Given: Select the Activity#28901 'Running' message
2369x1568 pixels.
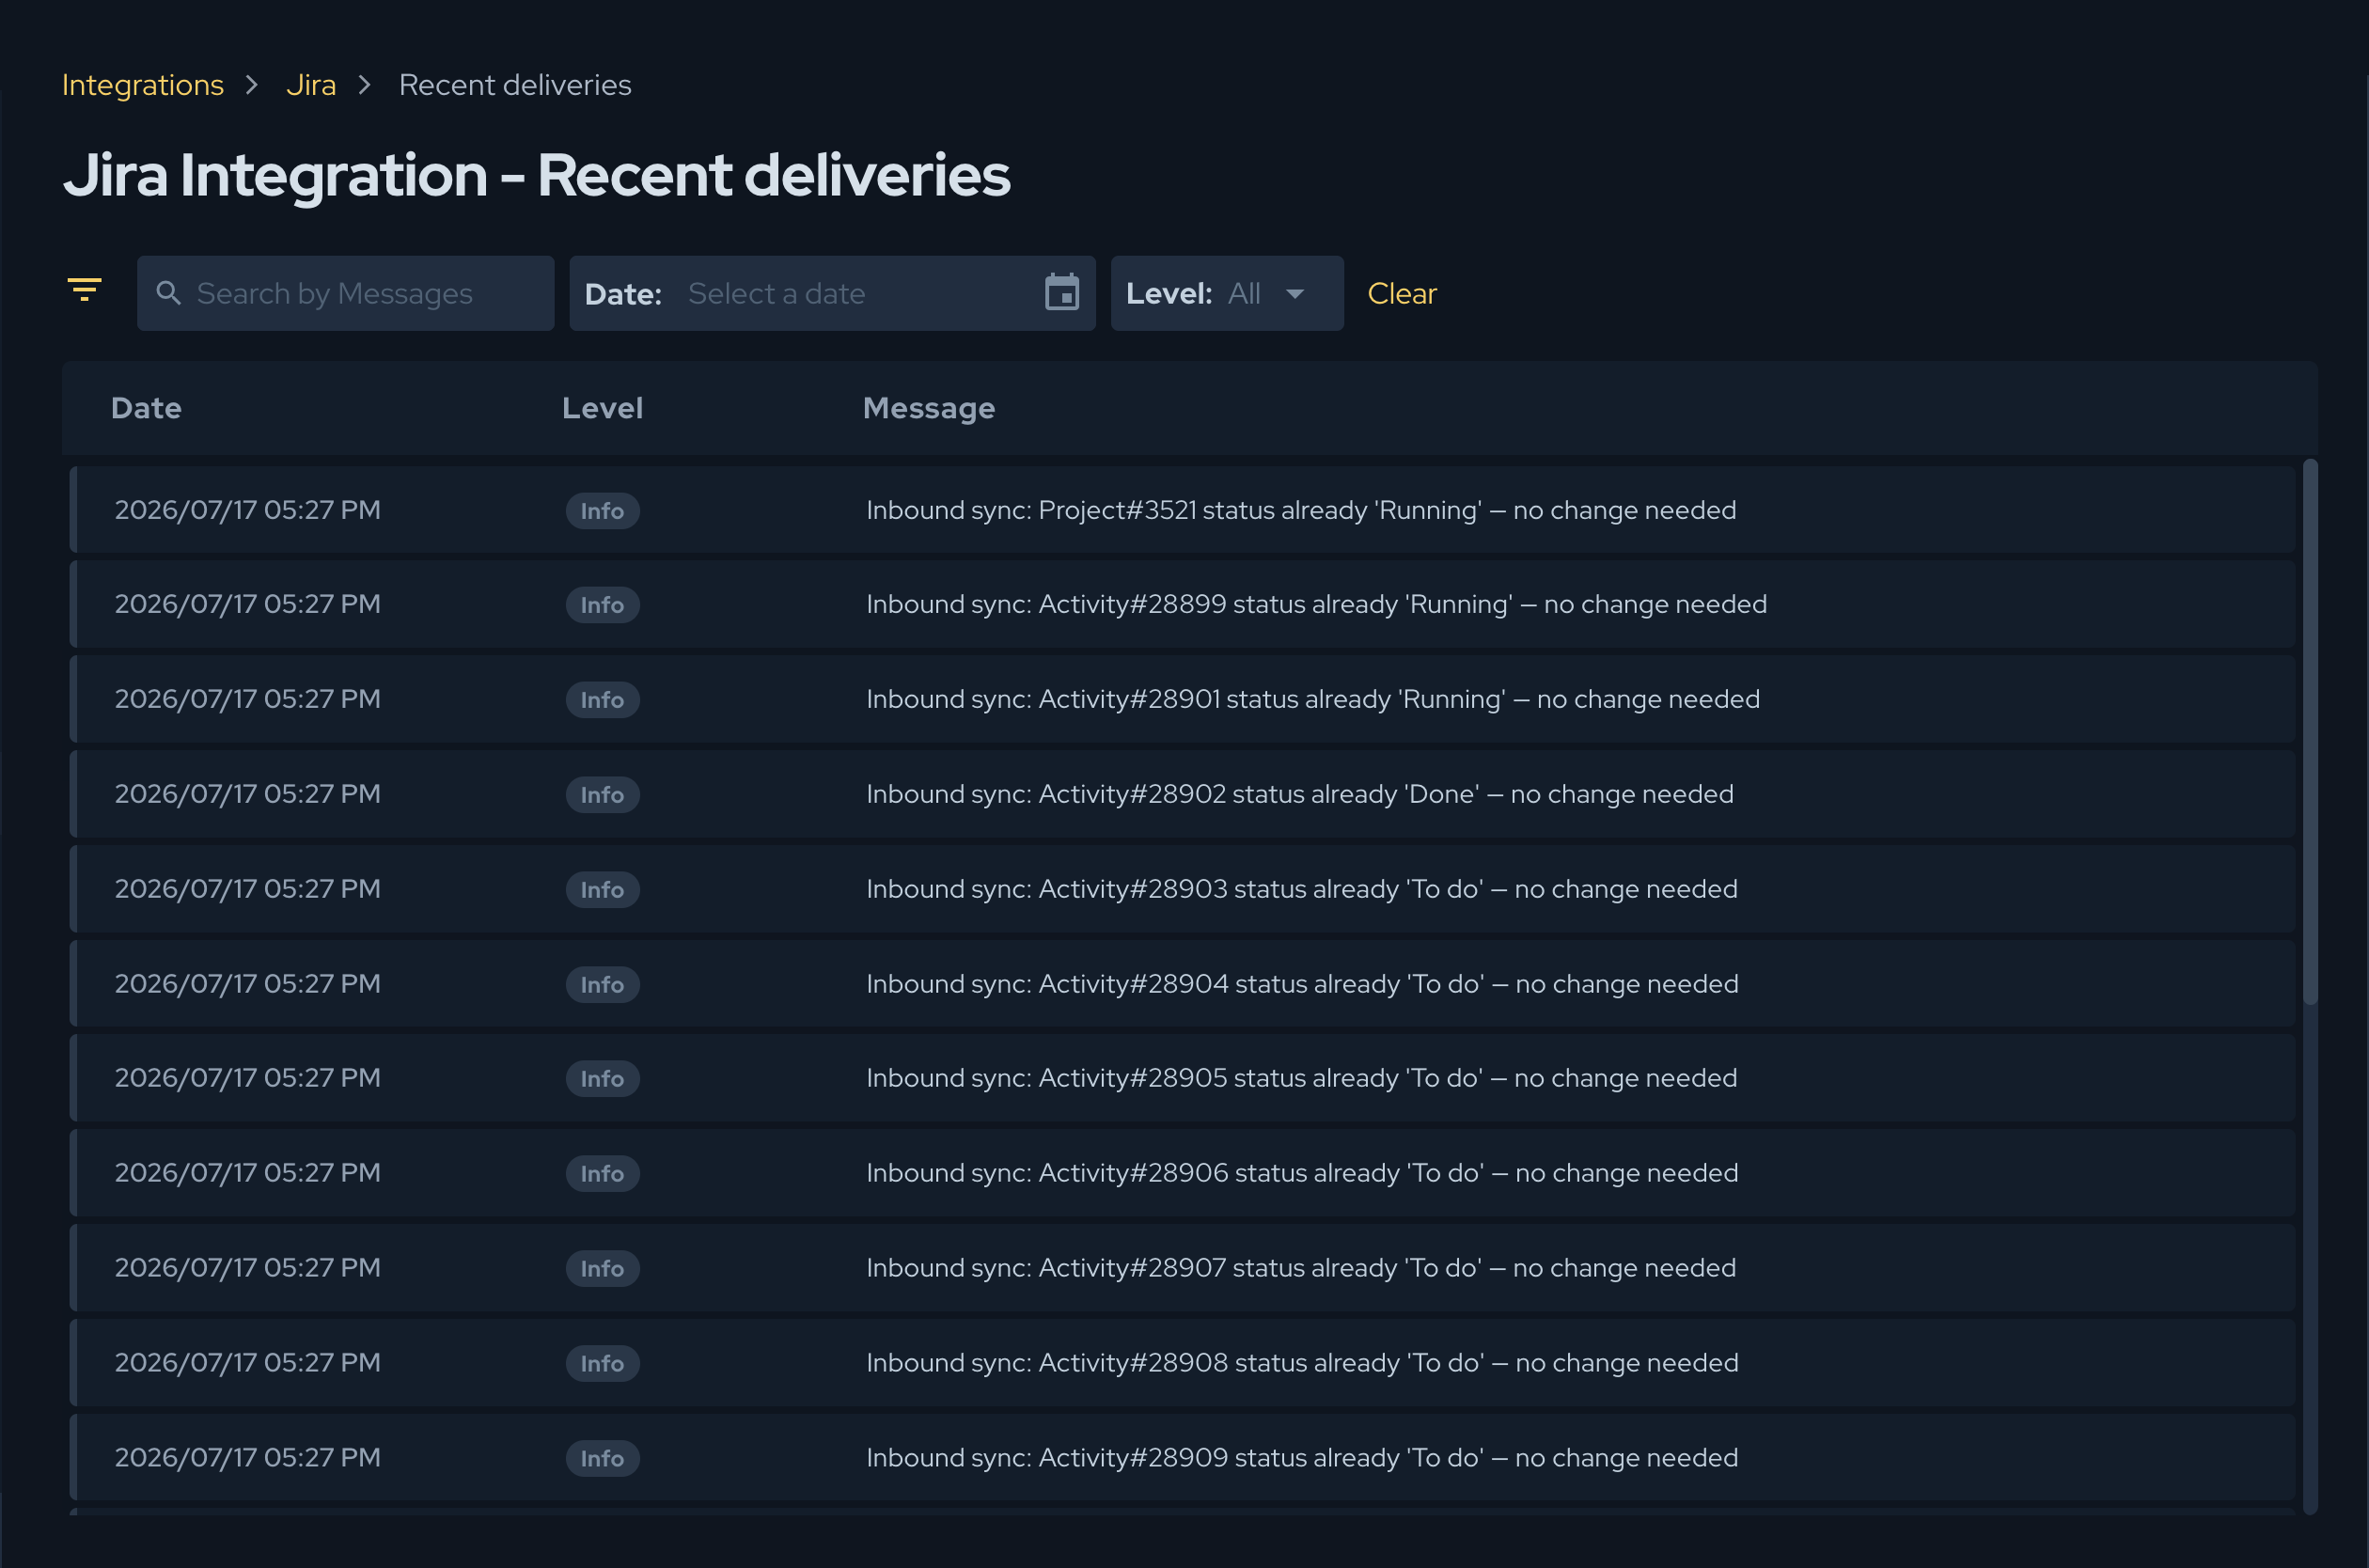Looking at the screenshot, I should click(x=1313, y=699).
